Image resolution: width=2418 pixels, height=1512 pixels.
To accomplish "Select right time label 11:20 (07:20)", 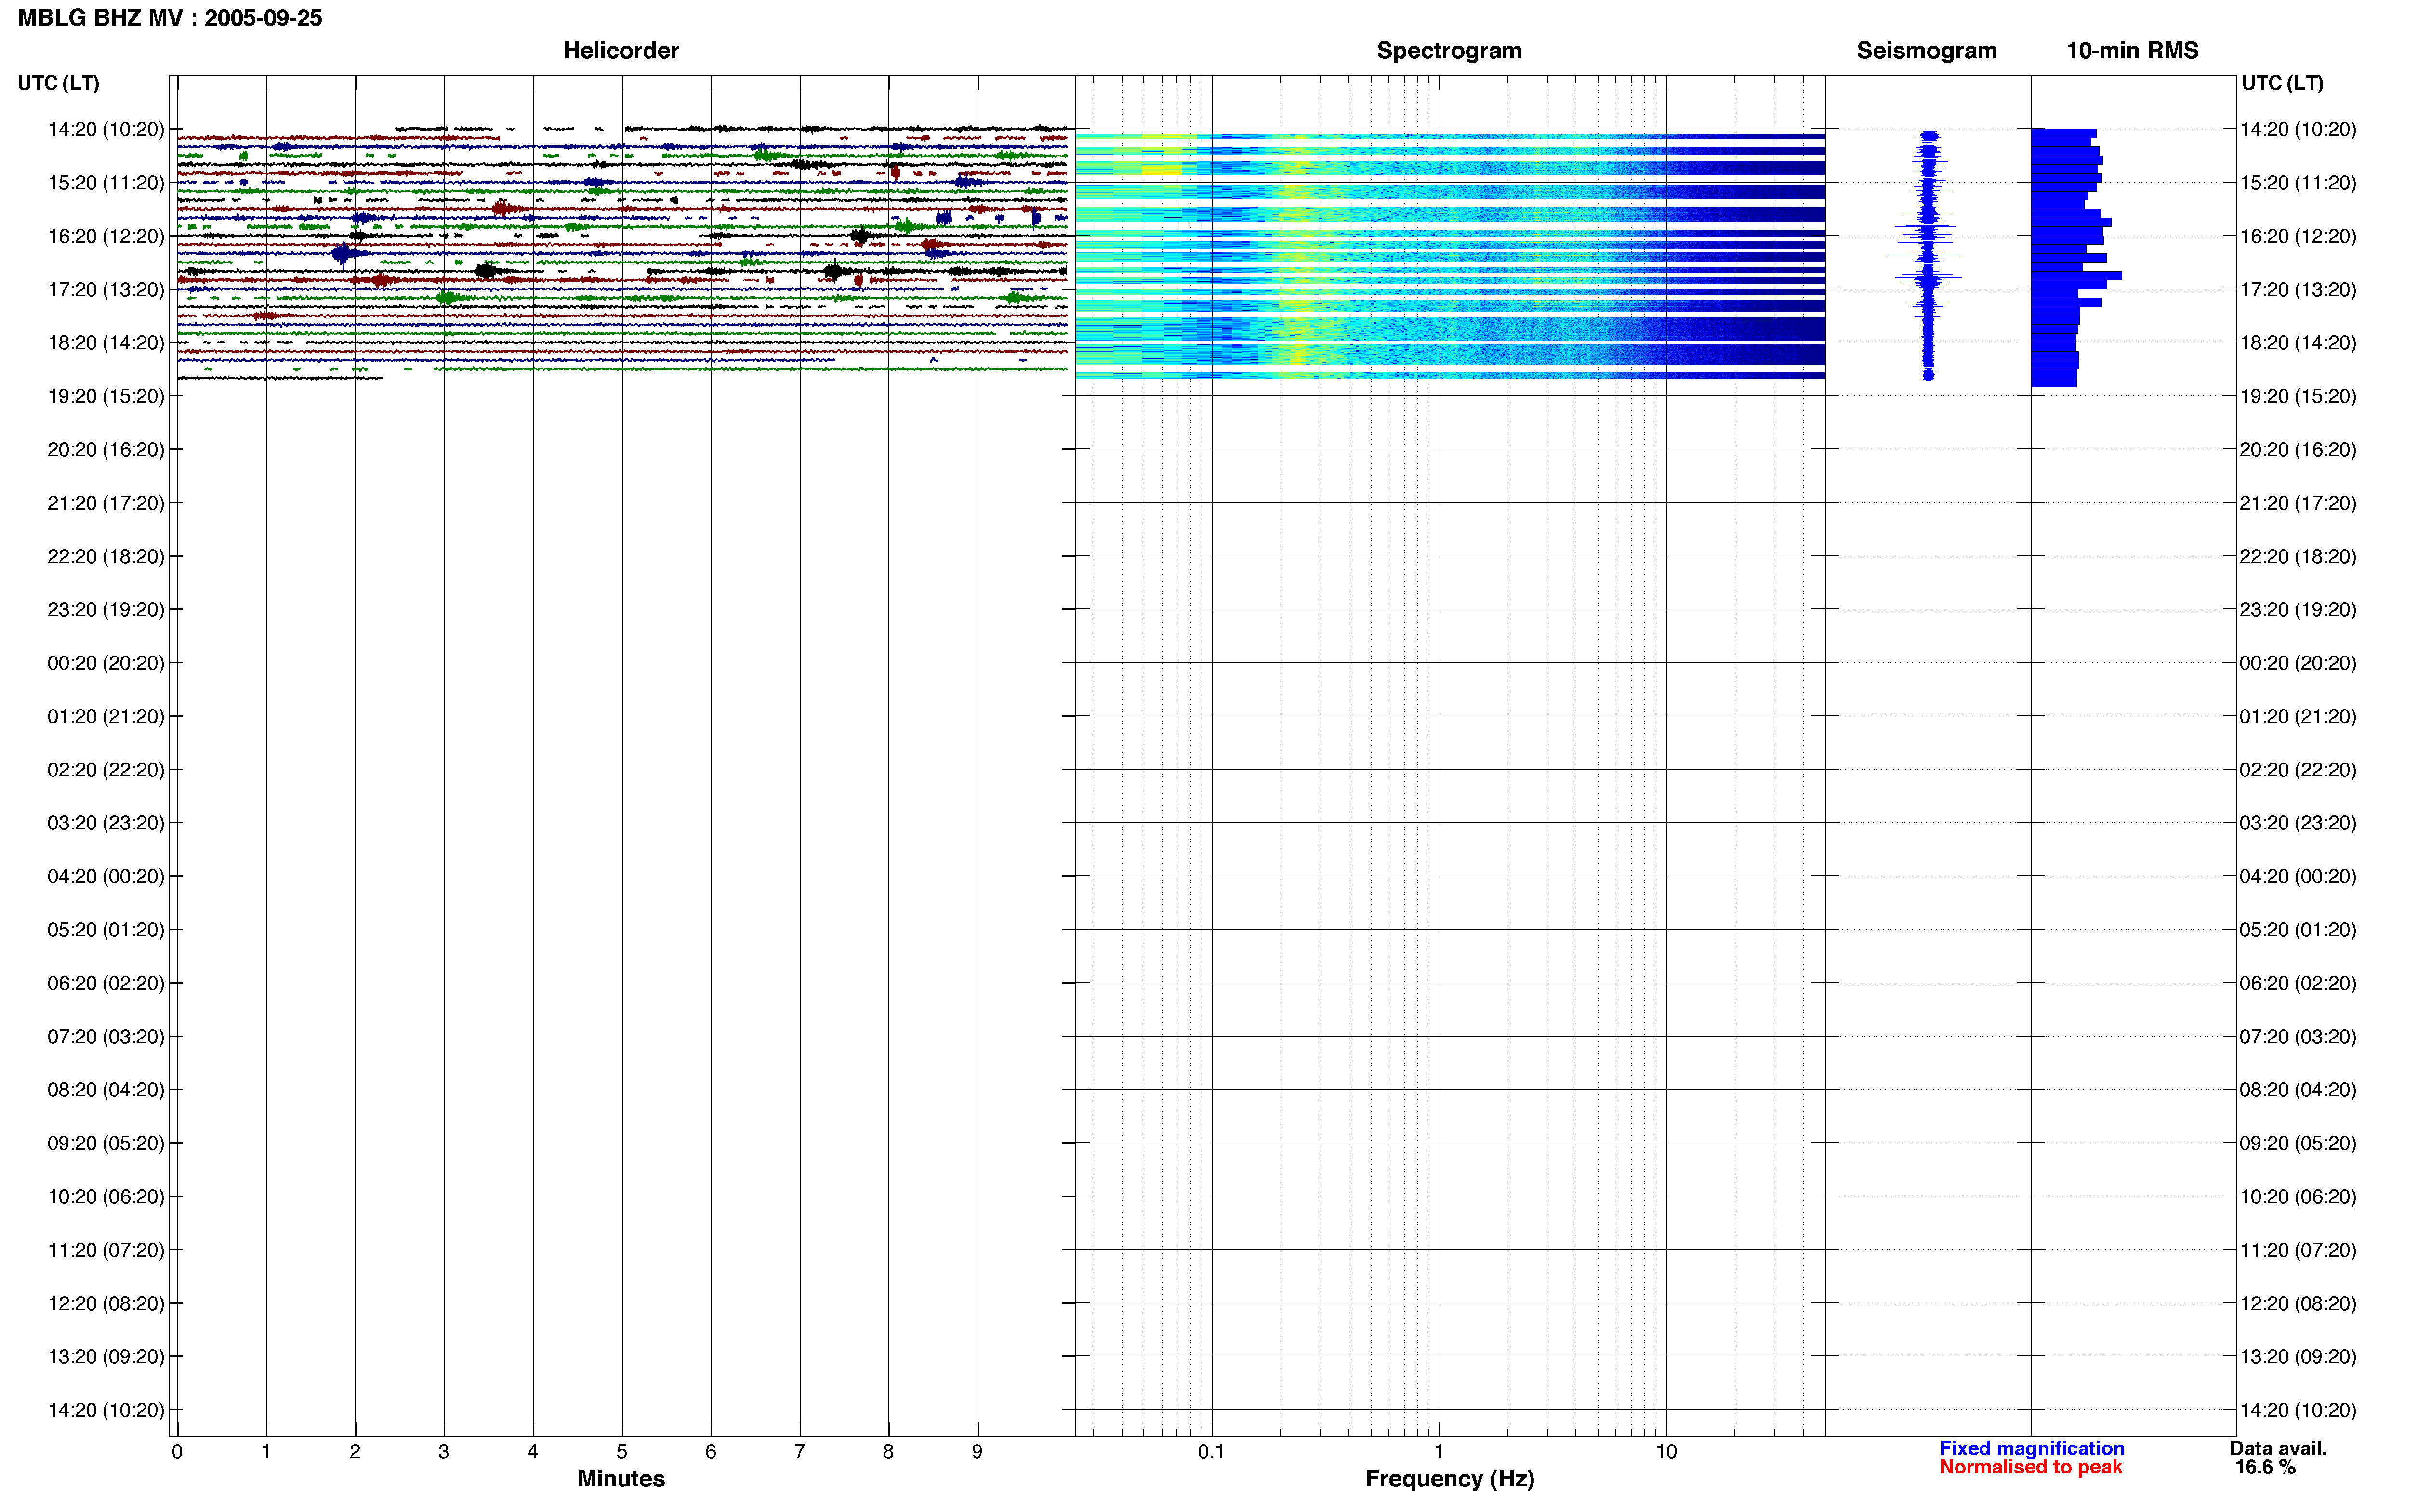I will (2298, 1250).
